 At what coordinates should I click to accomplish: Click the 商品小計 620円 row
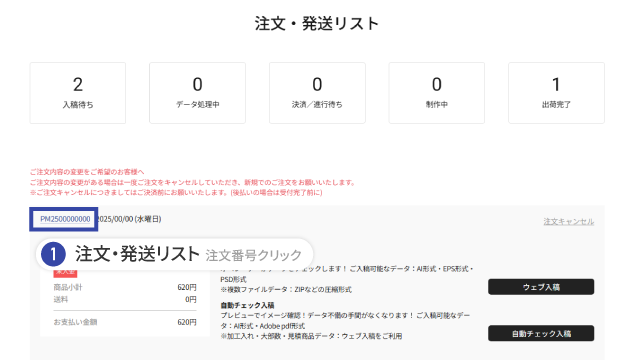[x=125, y=288]
